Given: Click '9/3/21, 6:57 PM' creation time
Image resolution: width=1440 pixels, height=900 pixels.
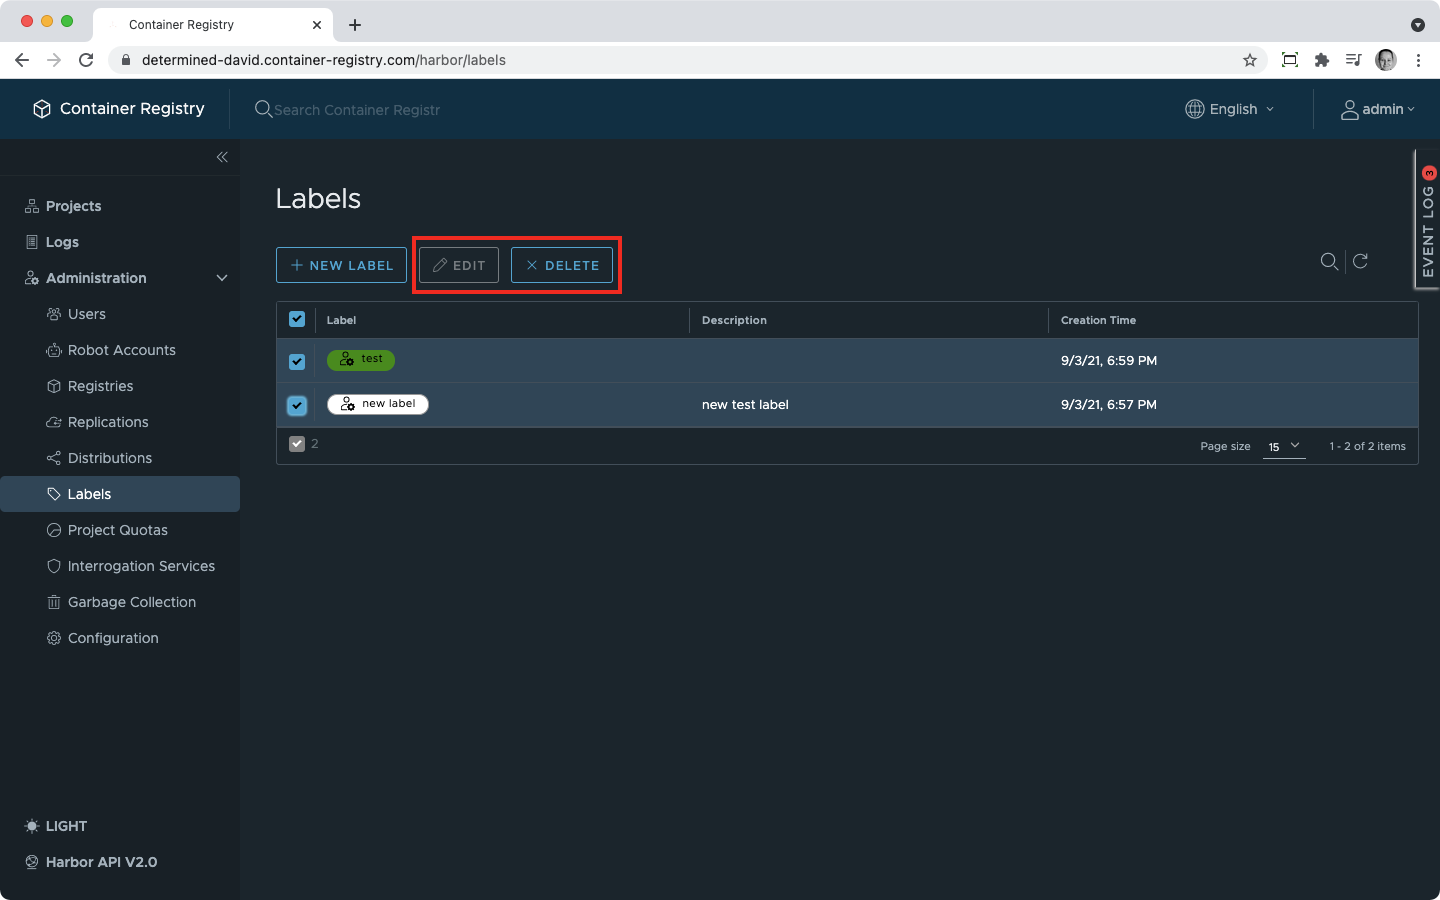Looking at the screenshot, I should (x=1109, y=405).
